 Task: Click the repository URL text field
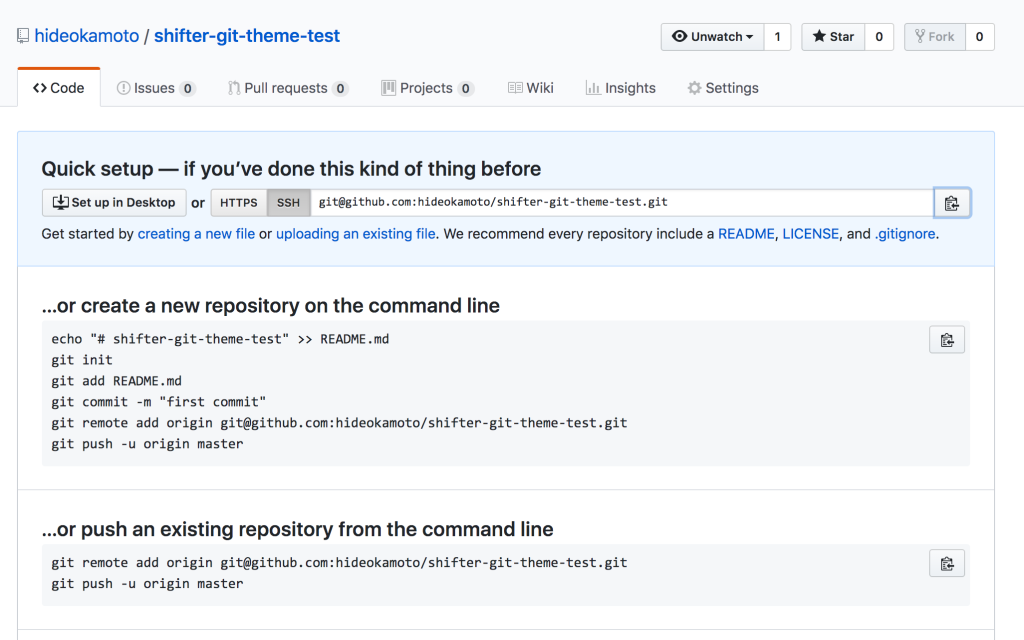(620, 203)
